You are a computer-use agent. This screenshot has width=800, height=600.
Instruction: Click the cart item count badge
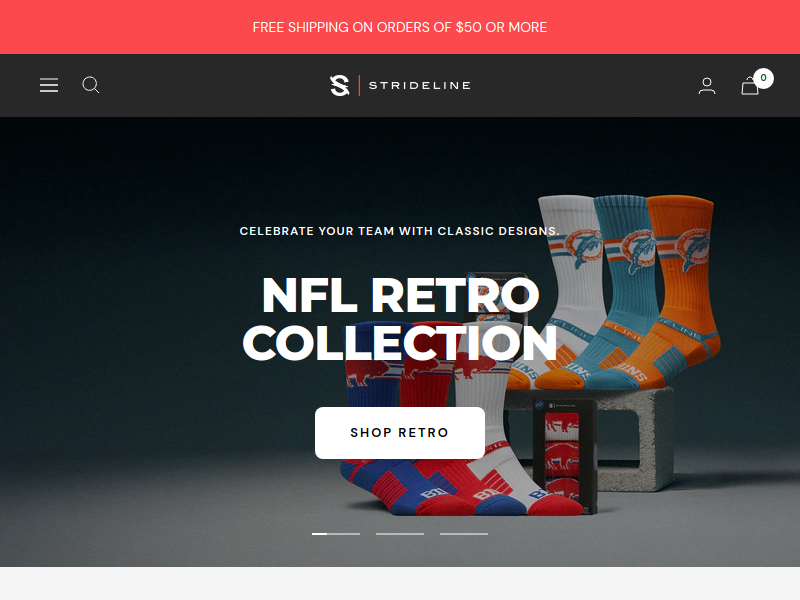pos(763,78)
